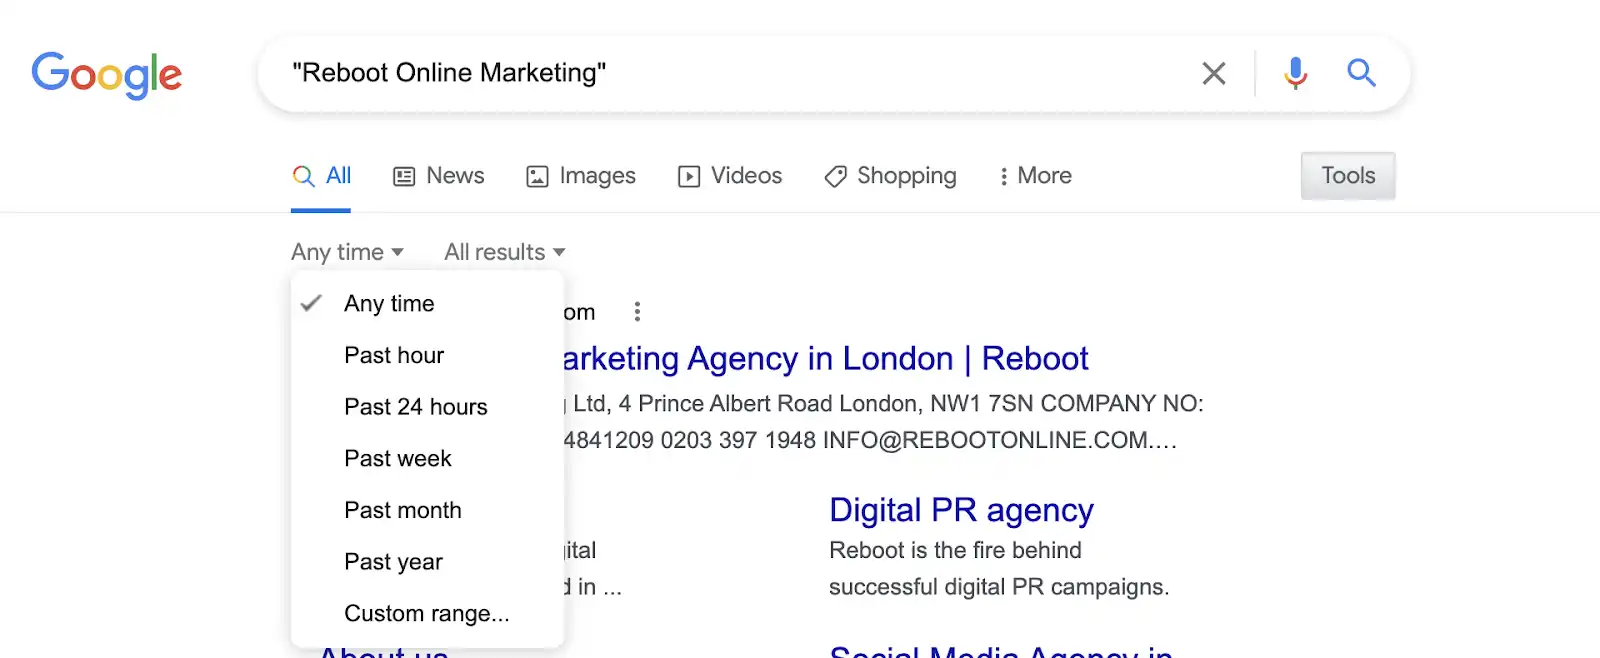
Task: Expand the More search categories menu
Action: pos(1035,176)
